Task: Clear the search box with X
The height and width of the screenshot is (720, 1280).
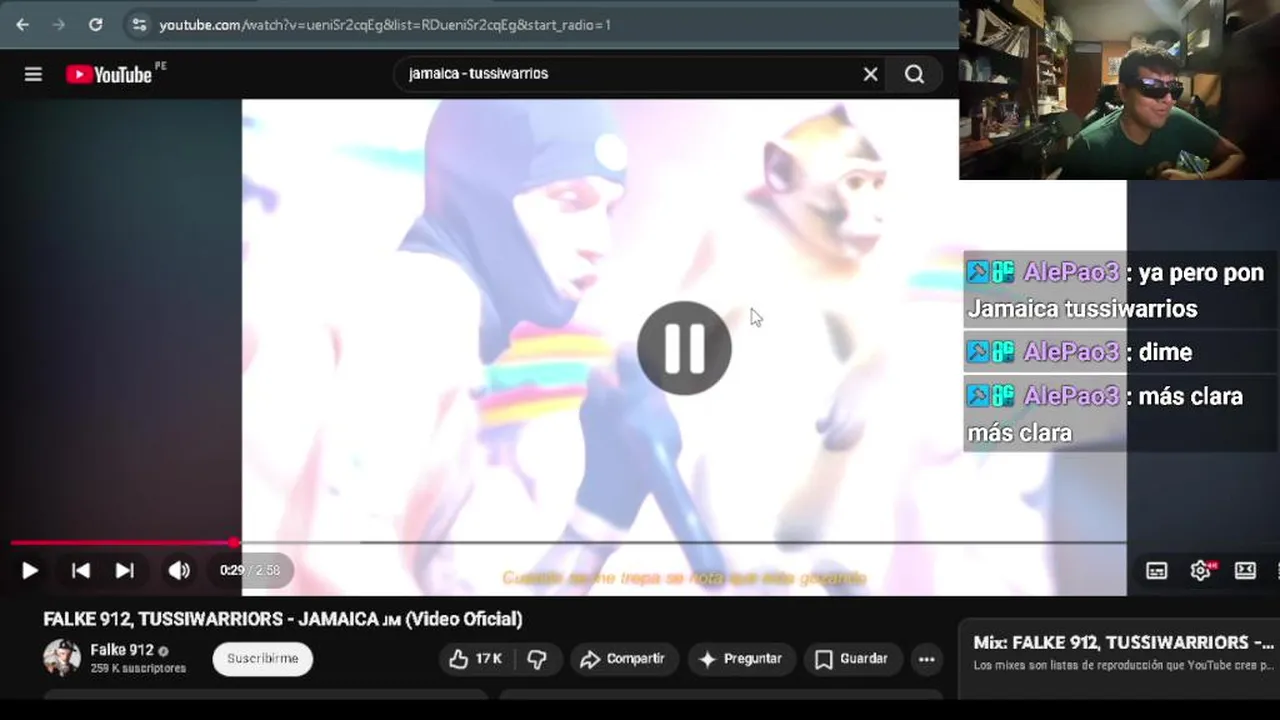Action: click(x=870, y=74)
